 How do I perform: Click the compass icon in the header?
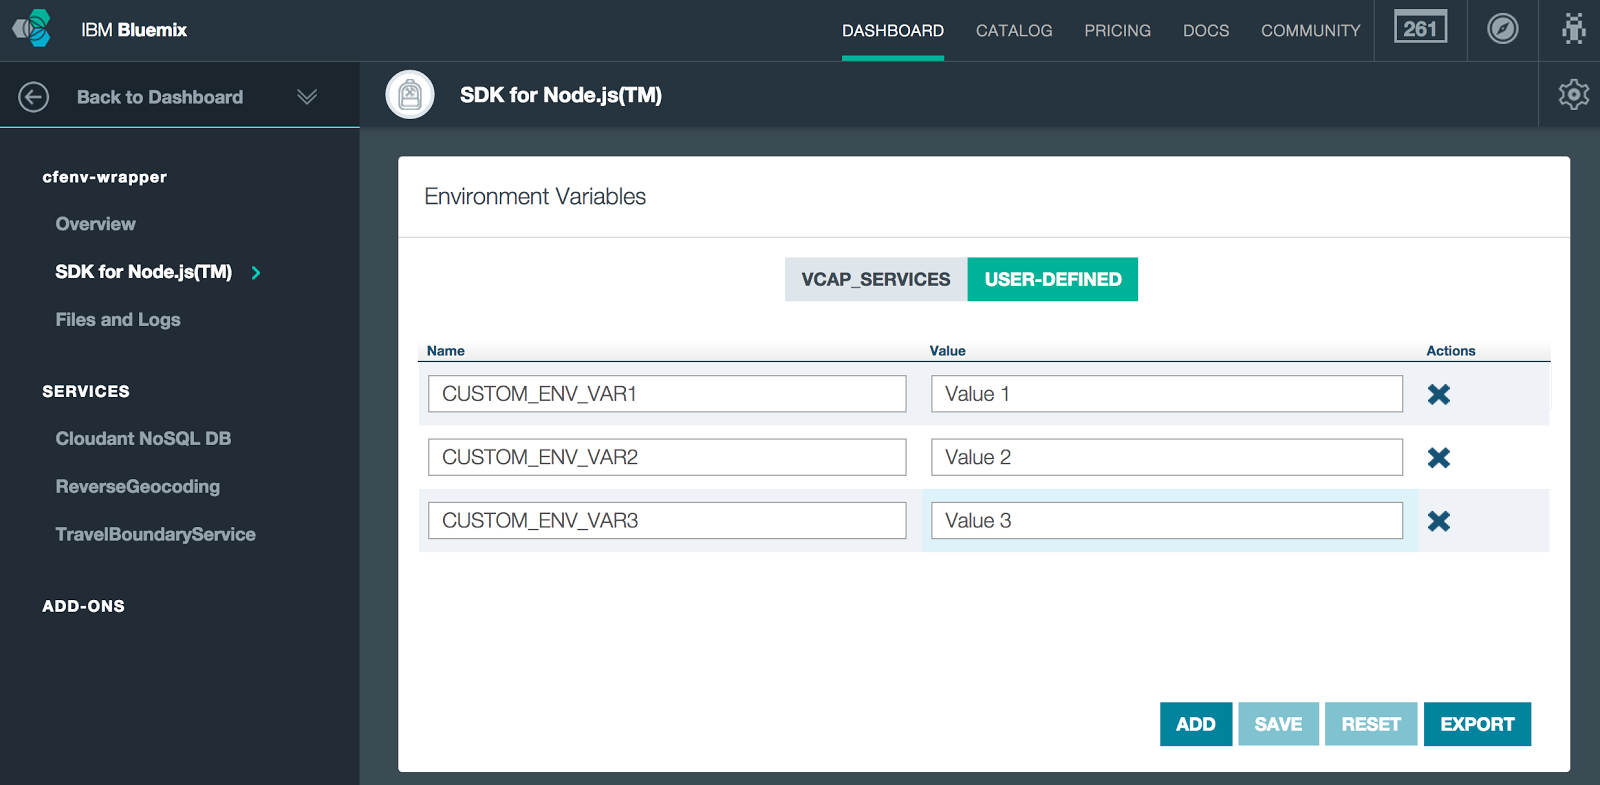click(1502, 28)
